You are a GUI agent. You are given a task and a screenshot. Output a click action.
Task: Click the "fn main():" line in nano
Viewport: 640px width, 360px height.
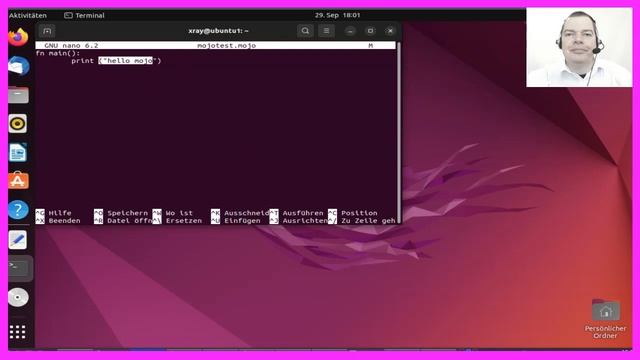pyautogui.click(x=58, y=53)
